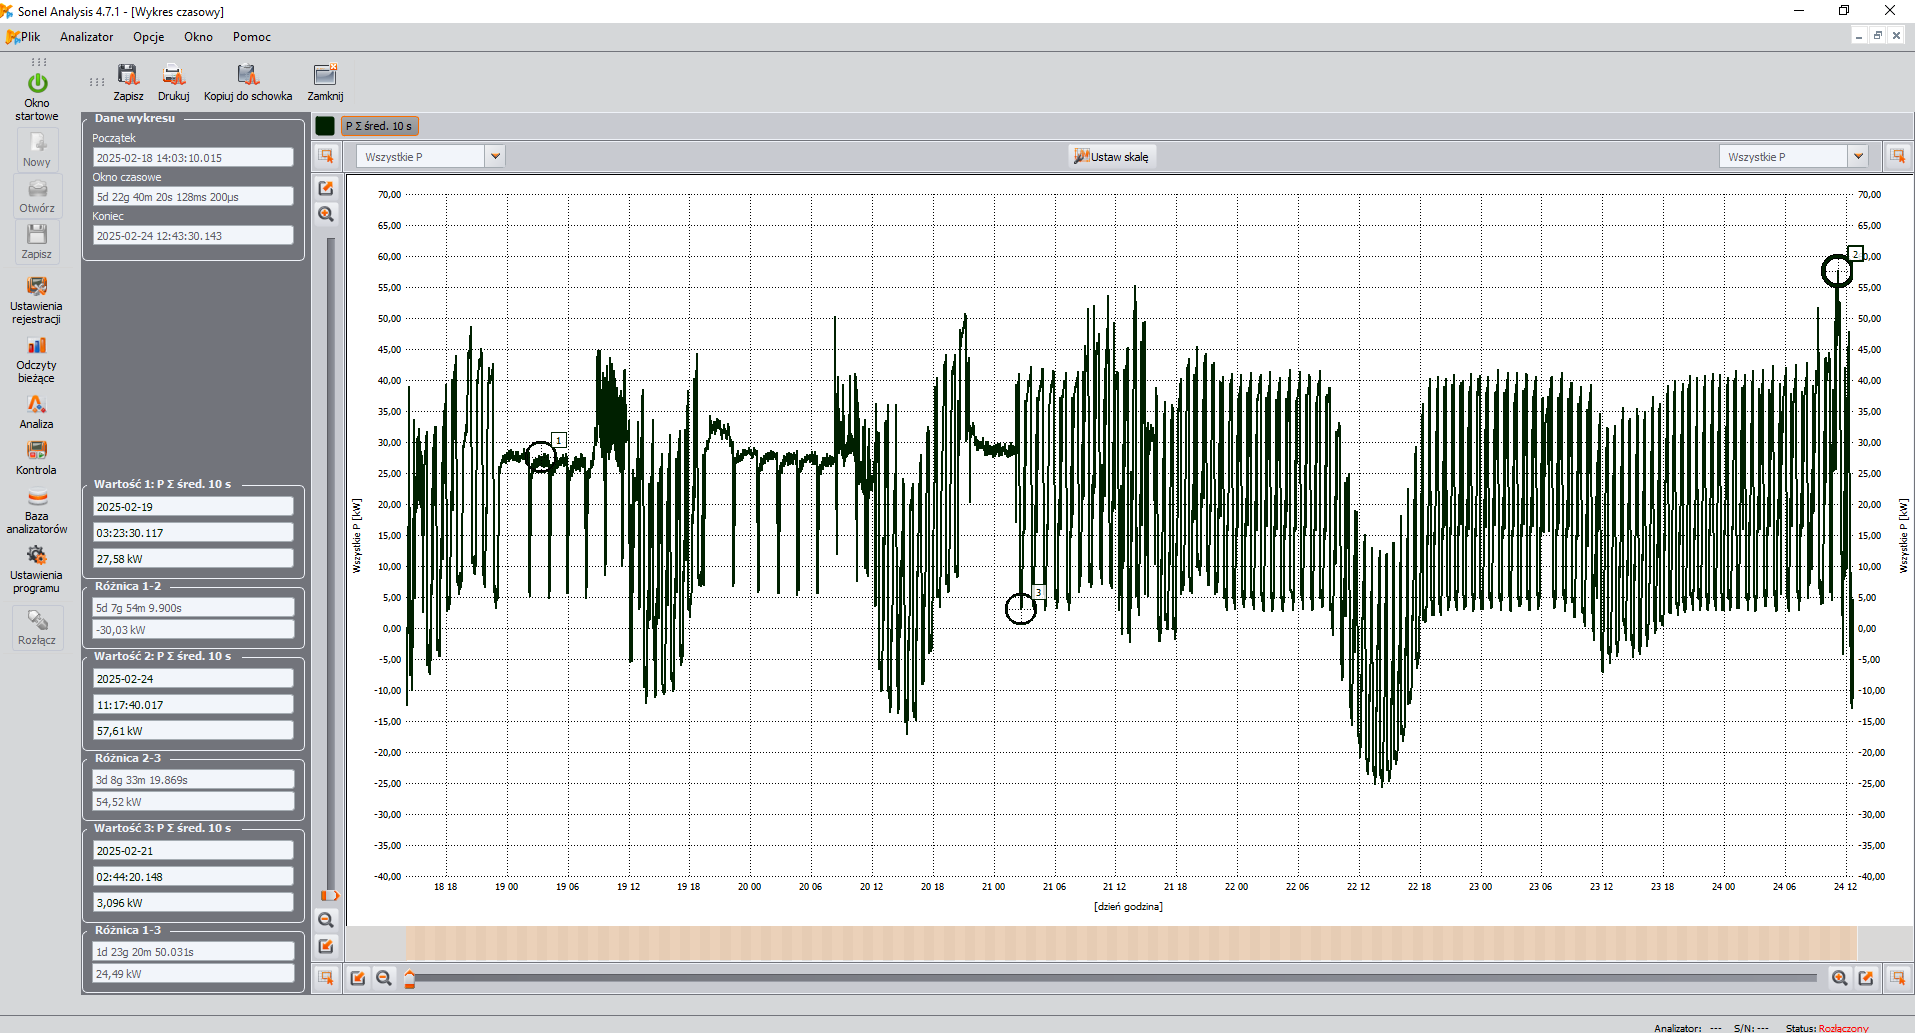Click the black series color swatch
1915x1033 pixels.
click(x=325, y=126)
